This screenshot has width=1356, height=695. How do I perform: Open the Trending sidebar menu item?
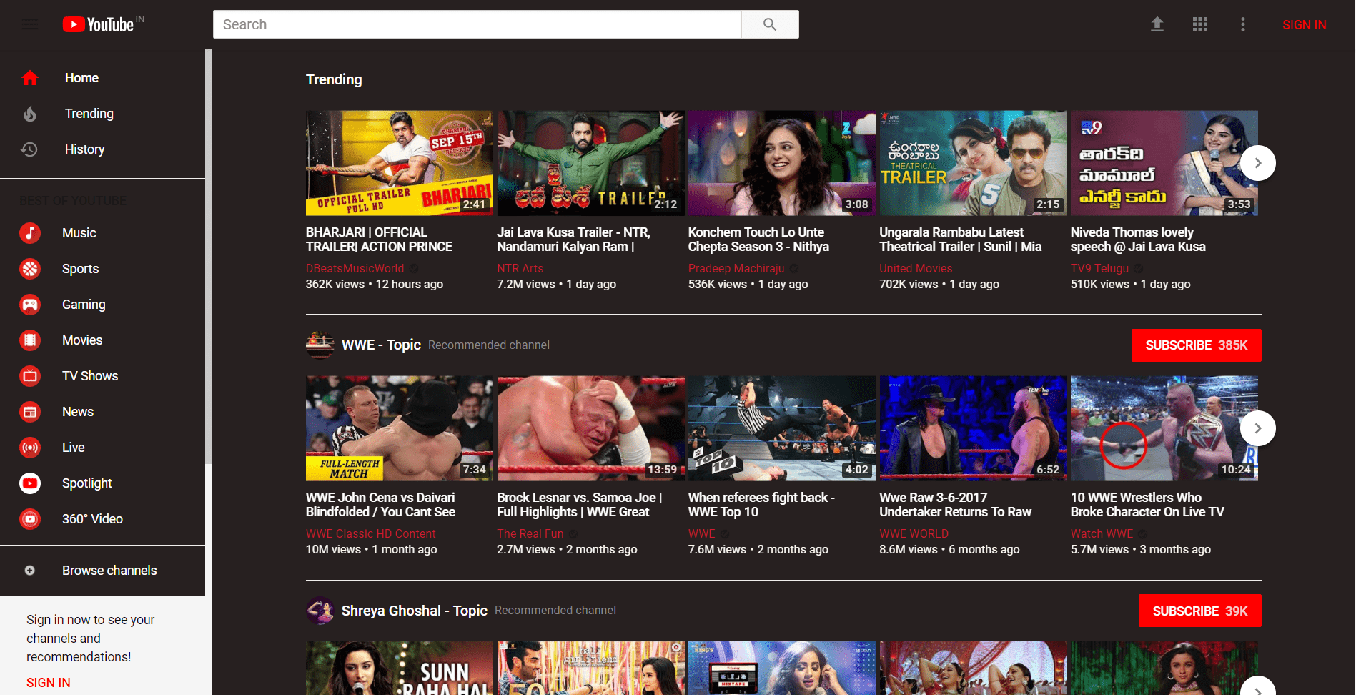tap(102, 114)
